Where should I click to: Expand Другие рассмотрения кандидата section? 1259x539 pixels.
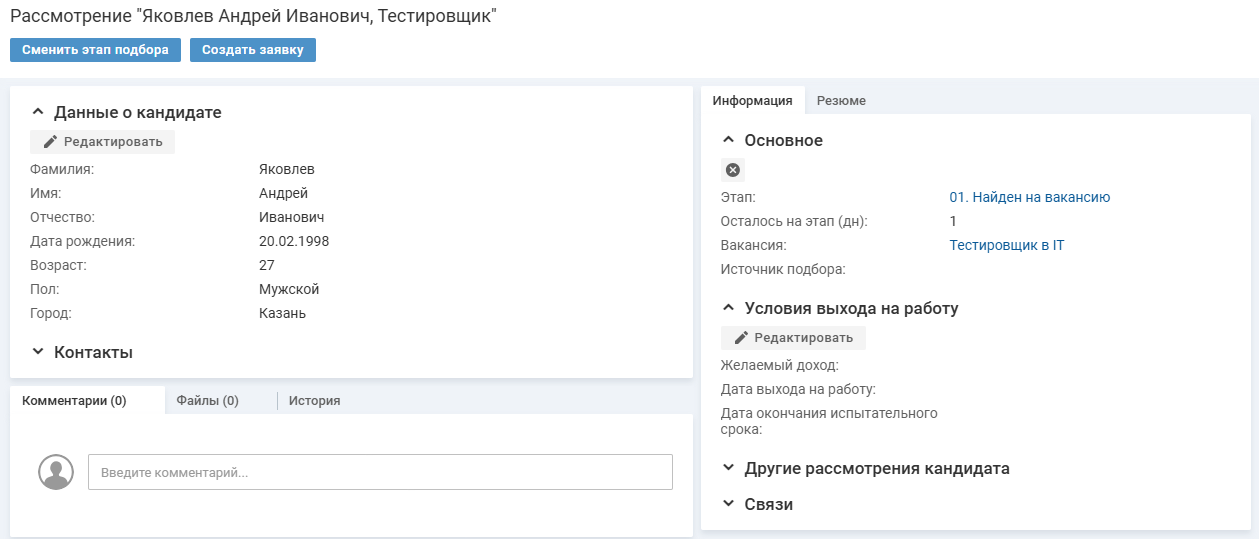pyautogui.click(x=729, y=468)
